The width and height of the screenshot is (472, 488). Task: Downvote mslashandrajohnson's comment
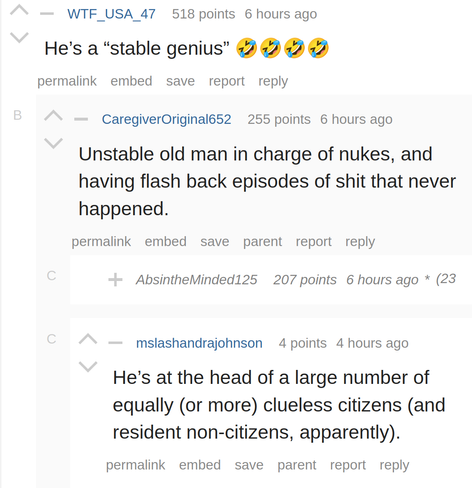pyautogui.click(x=88, y=366)
